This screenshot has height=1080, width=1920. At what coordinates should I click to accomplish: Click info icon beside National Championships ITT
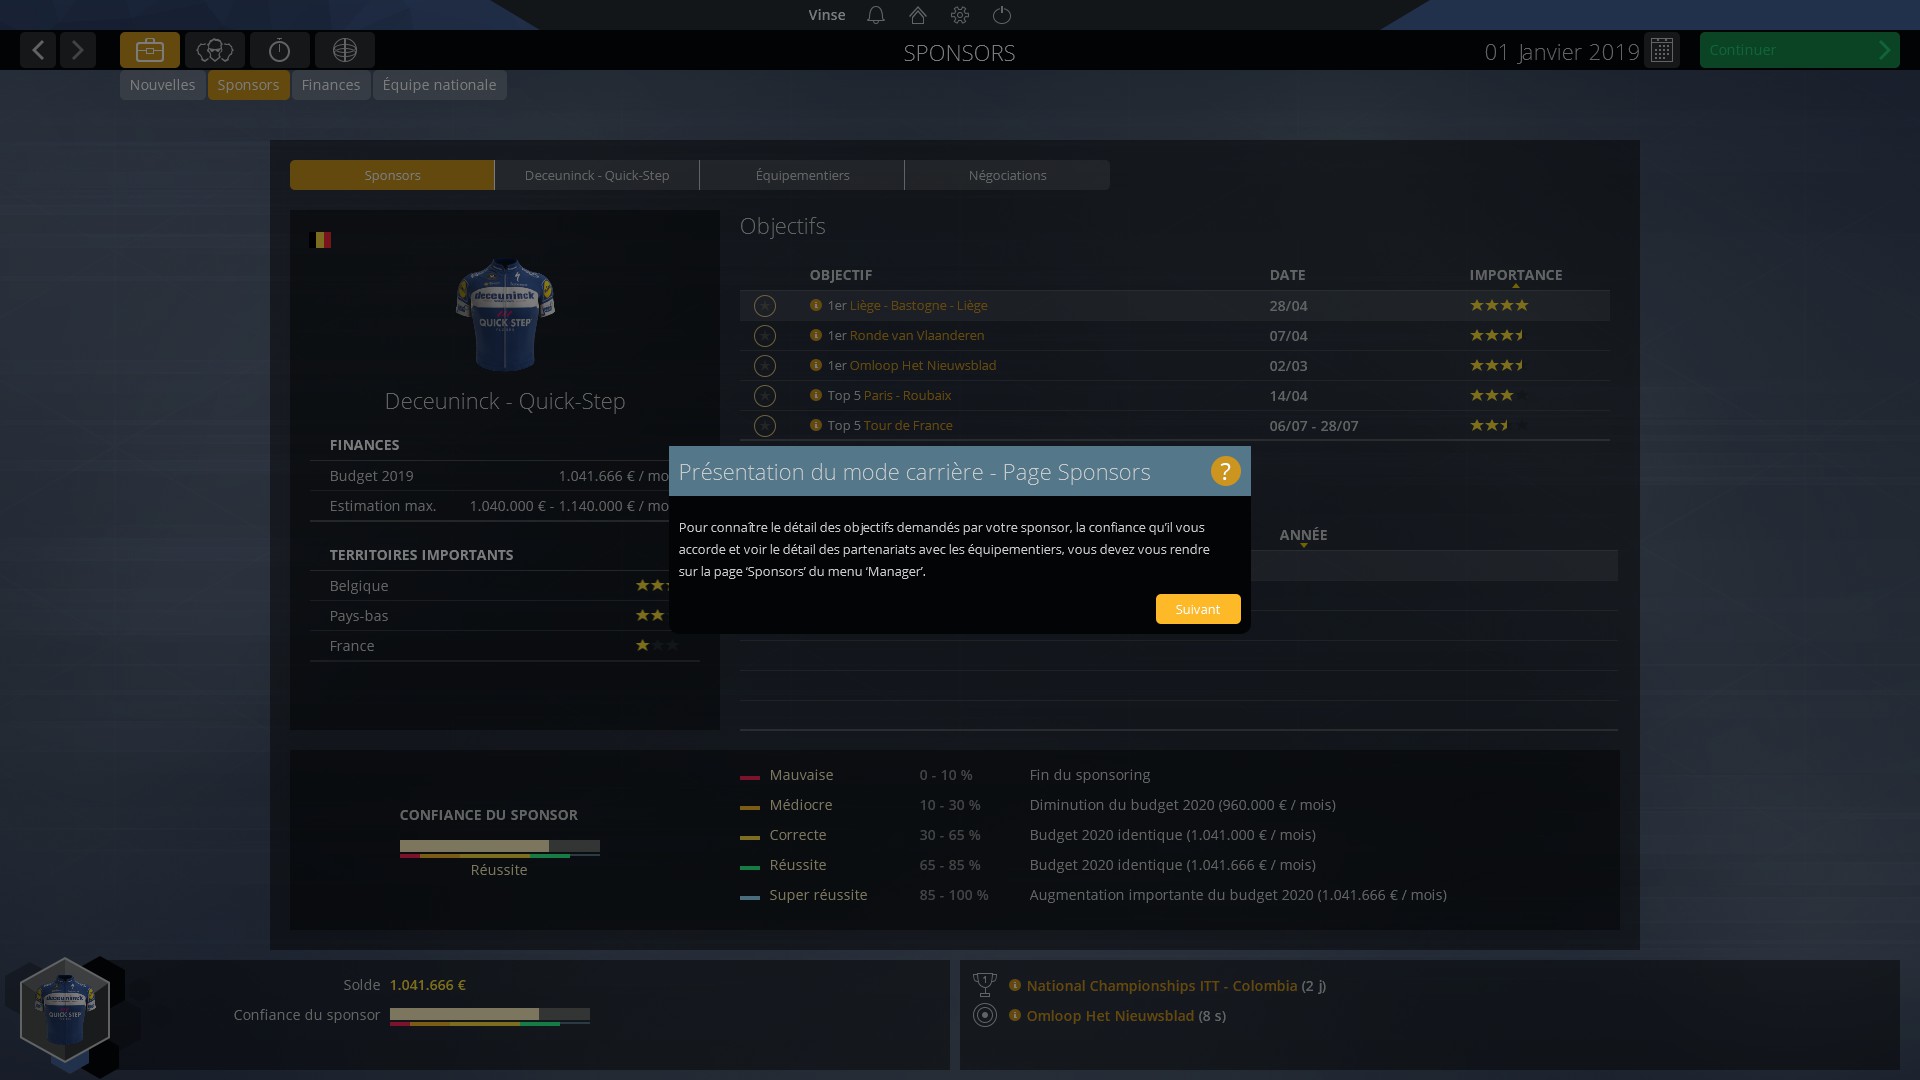[1015, 985]
